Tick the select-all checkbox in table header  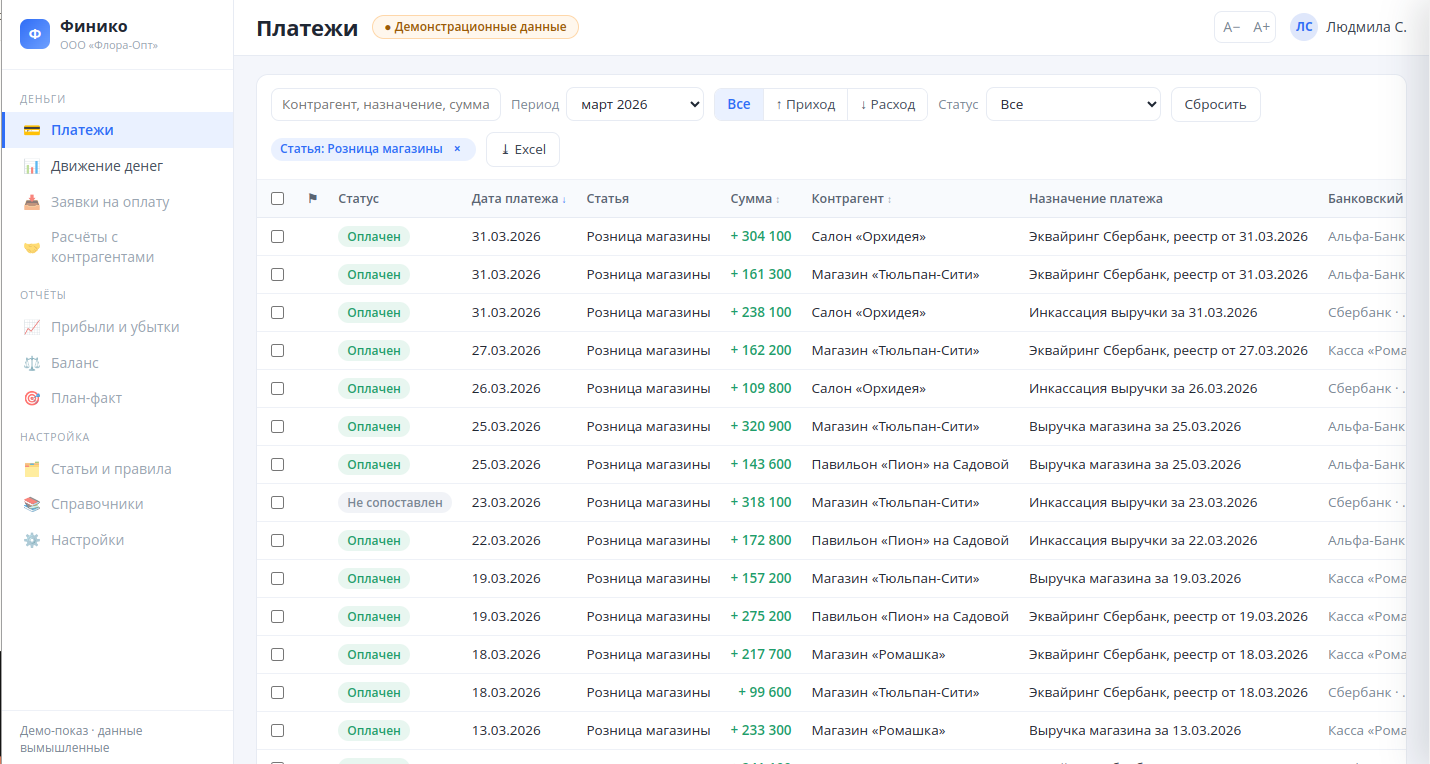pos(278,199)
